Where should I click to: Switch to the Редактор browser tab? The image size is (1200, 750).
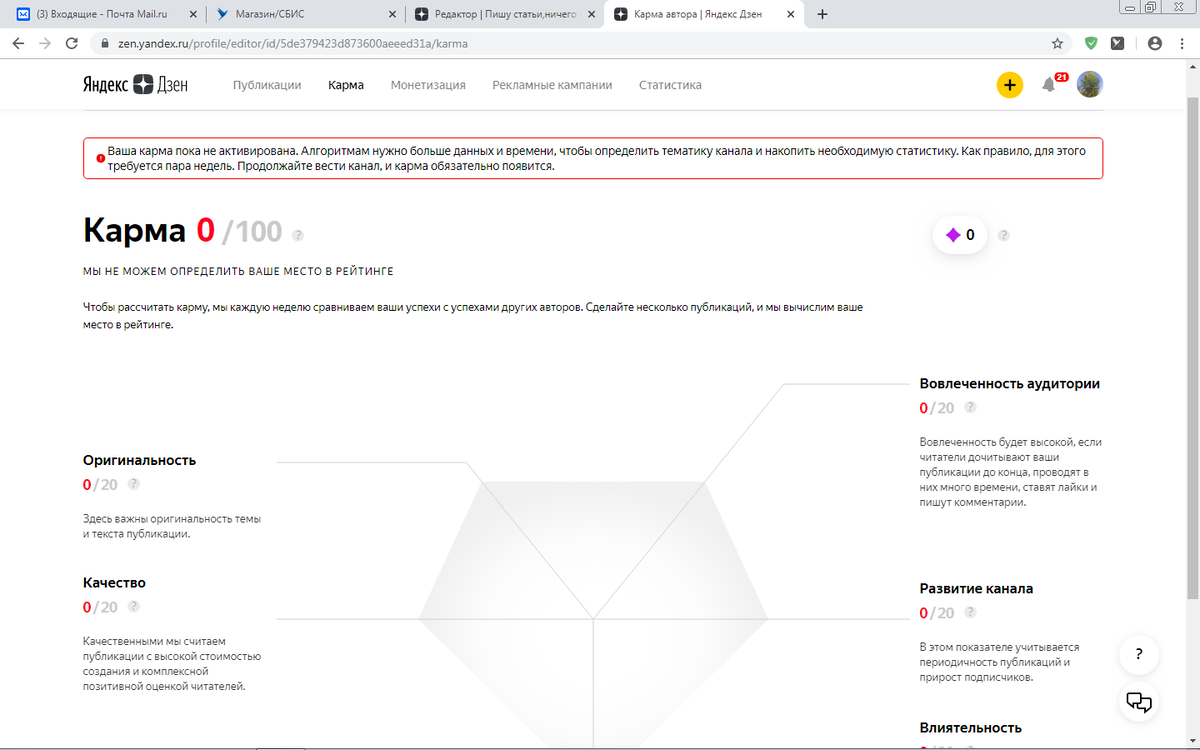tap(505, 15)
